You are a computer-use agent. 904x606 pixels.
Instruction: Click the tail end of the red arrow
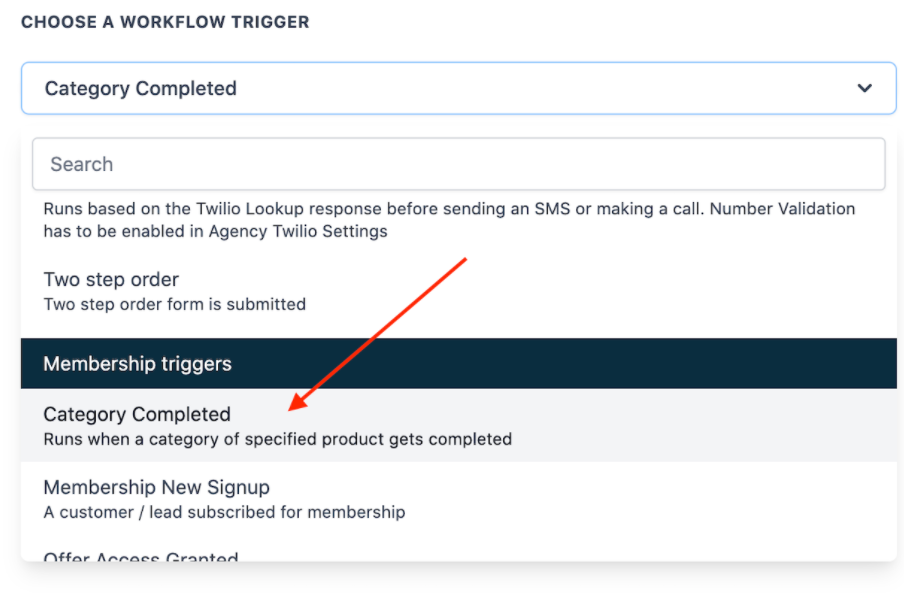tap(465, 260)
